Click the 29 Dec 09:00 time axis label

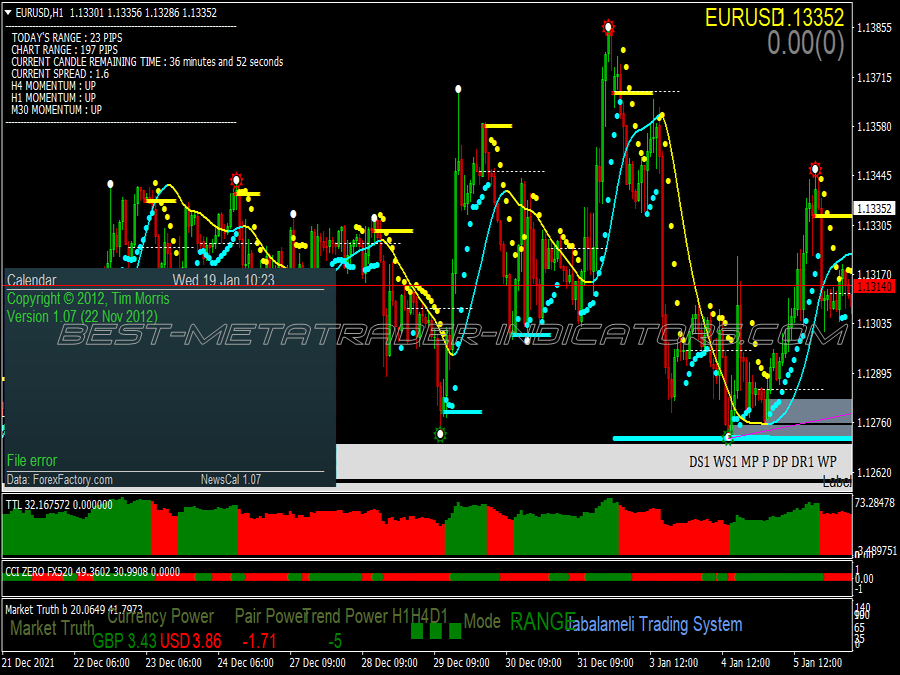pyautogui.click(x=462, y=662)
